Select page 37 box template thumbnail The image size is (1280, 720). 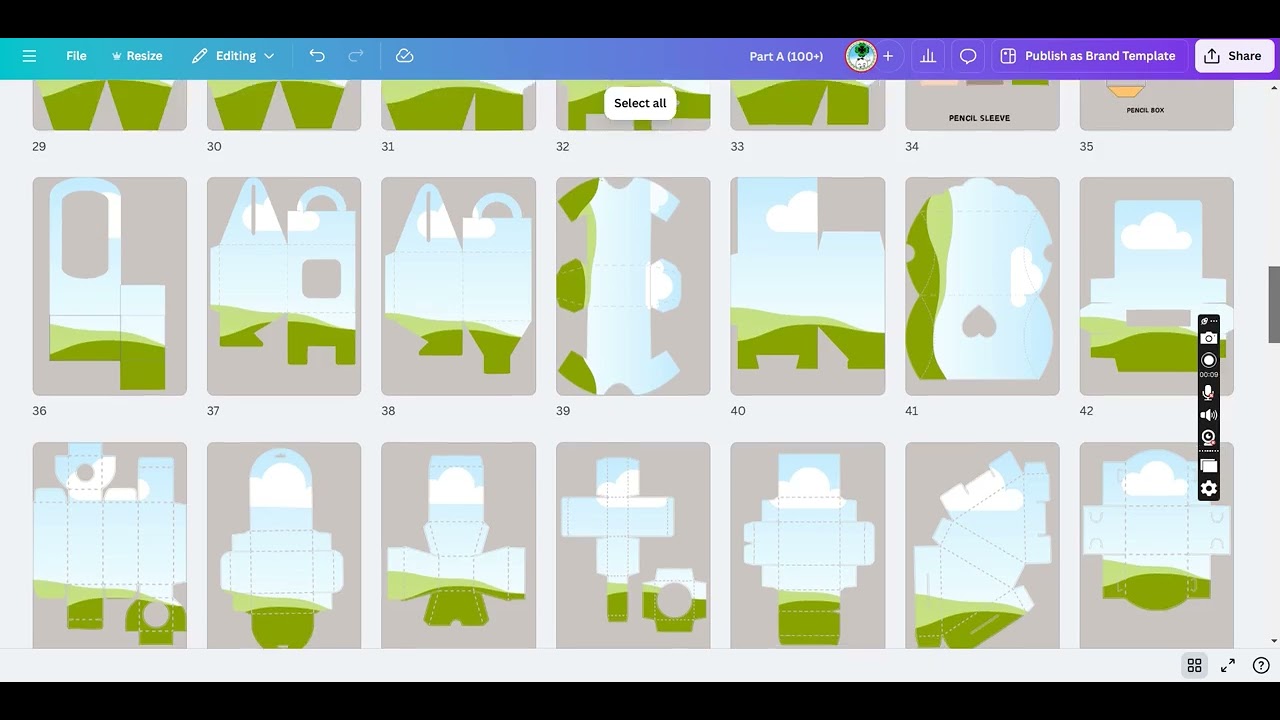pos(284,286)
